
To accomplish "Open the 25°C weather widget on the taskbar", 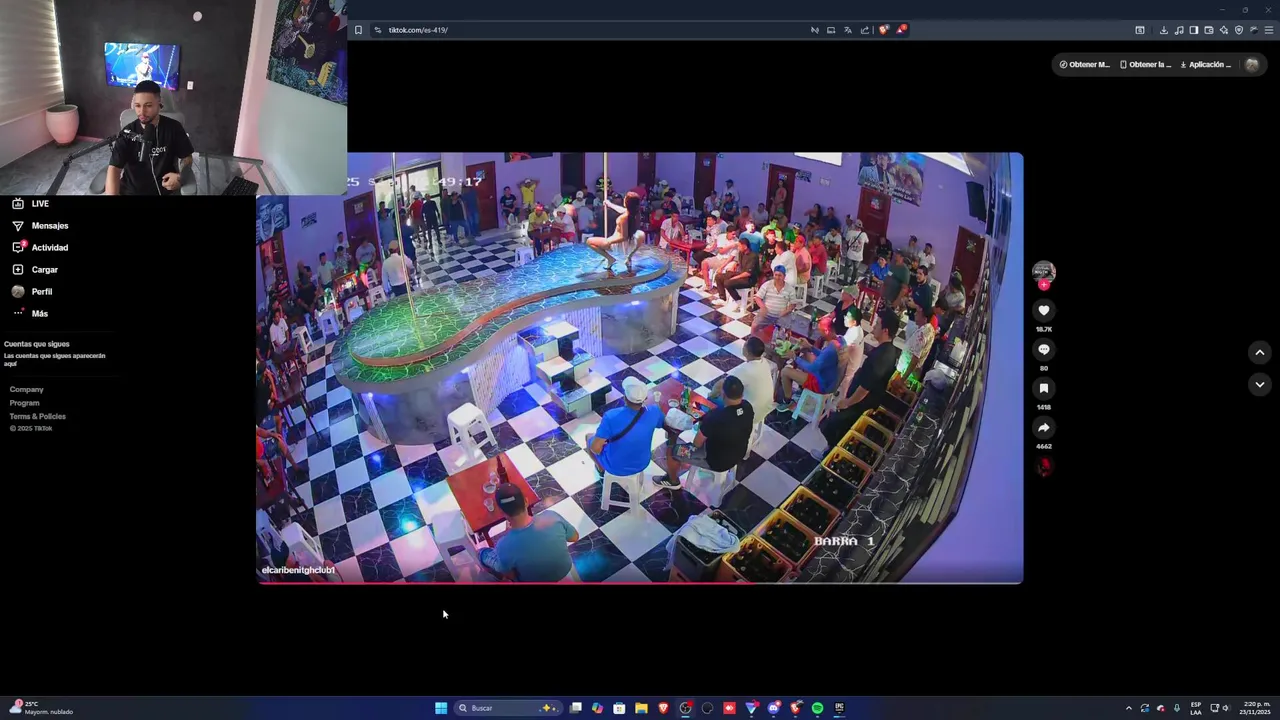I will (40, 708).
